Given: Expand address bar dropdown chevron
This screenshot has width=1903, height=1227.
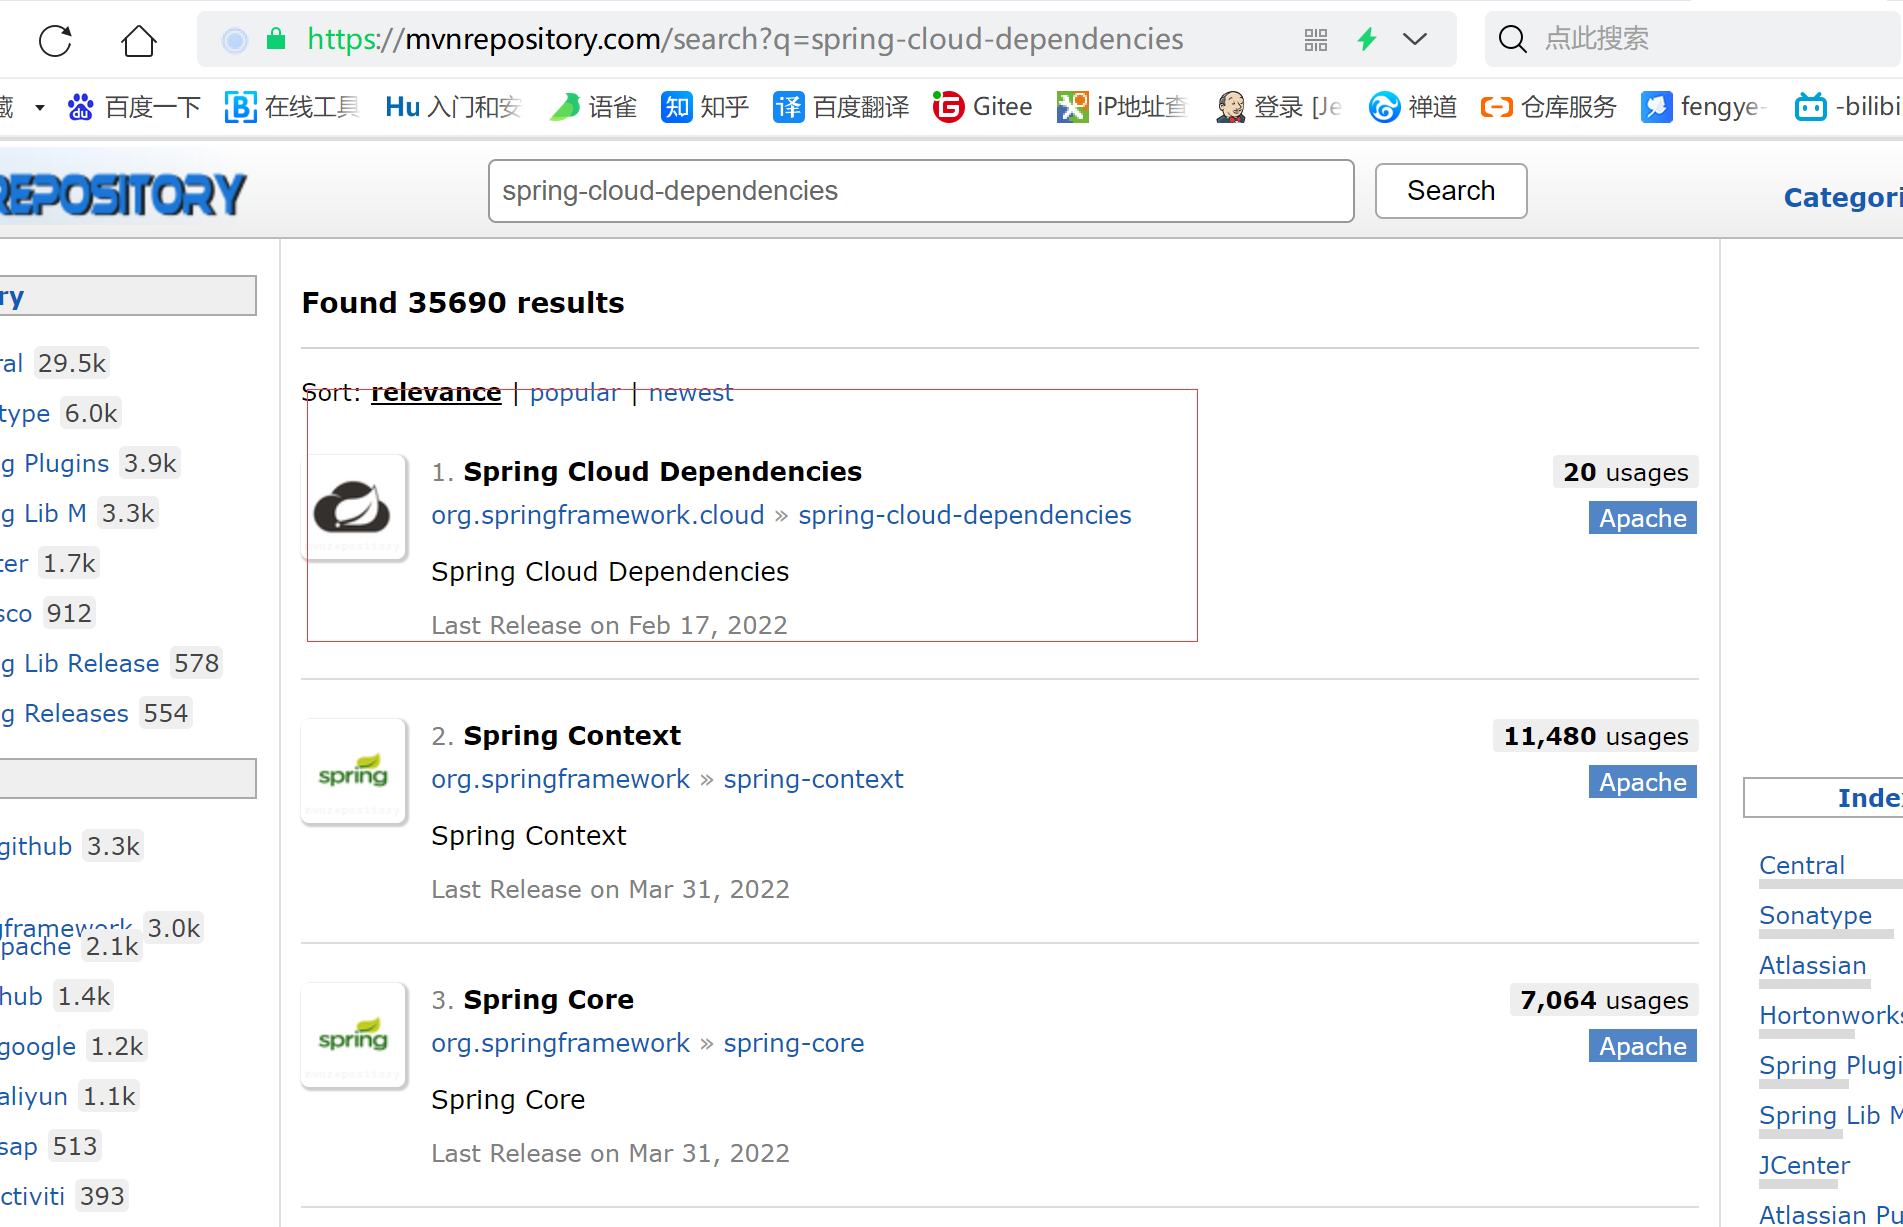Looking at the screenshot, I should click(1415, 40).
